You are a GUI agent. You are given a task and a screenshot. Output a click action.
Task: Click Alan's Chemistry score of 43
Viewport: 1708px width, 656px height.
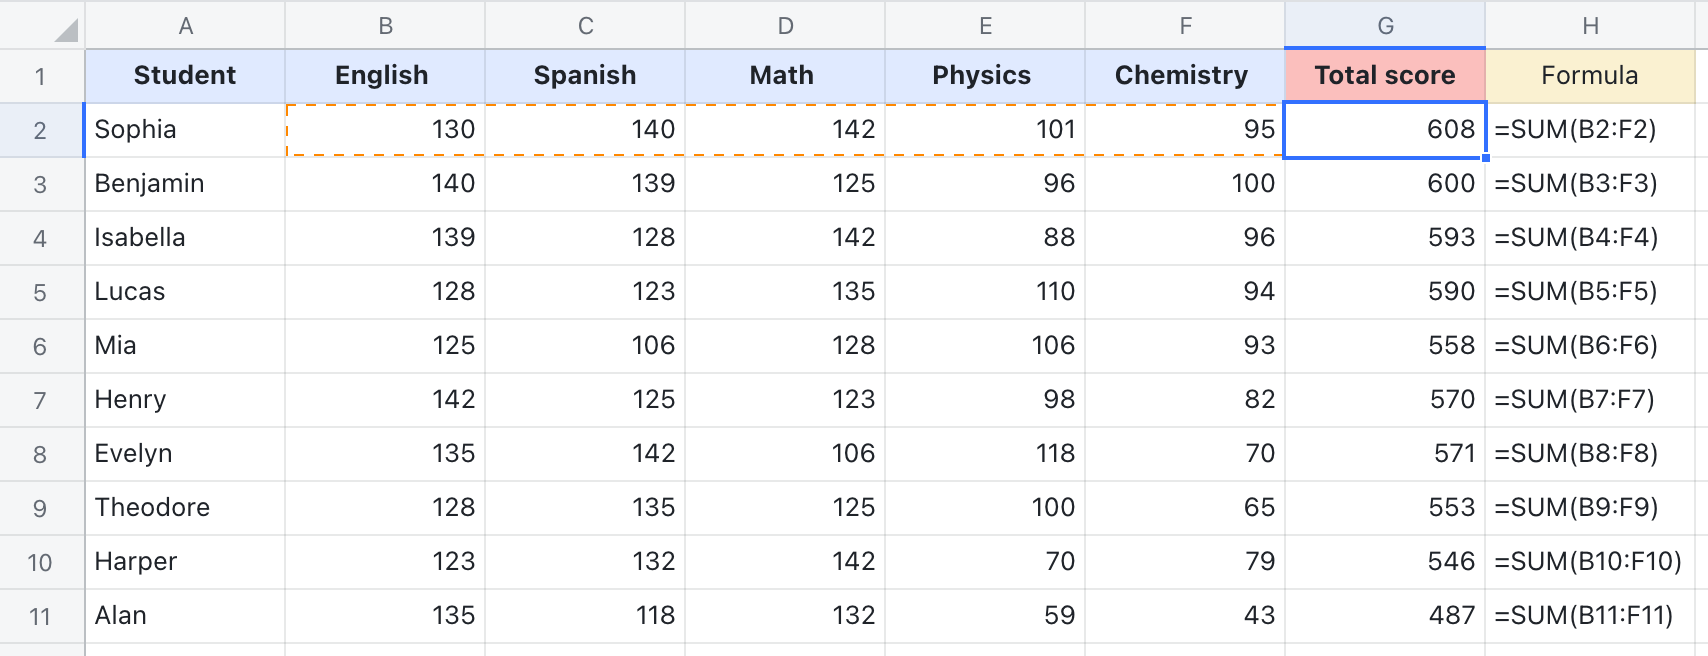[x=1184, y=616]
